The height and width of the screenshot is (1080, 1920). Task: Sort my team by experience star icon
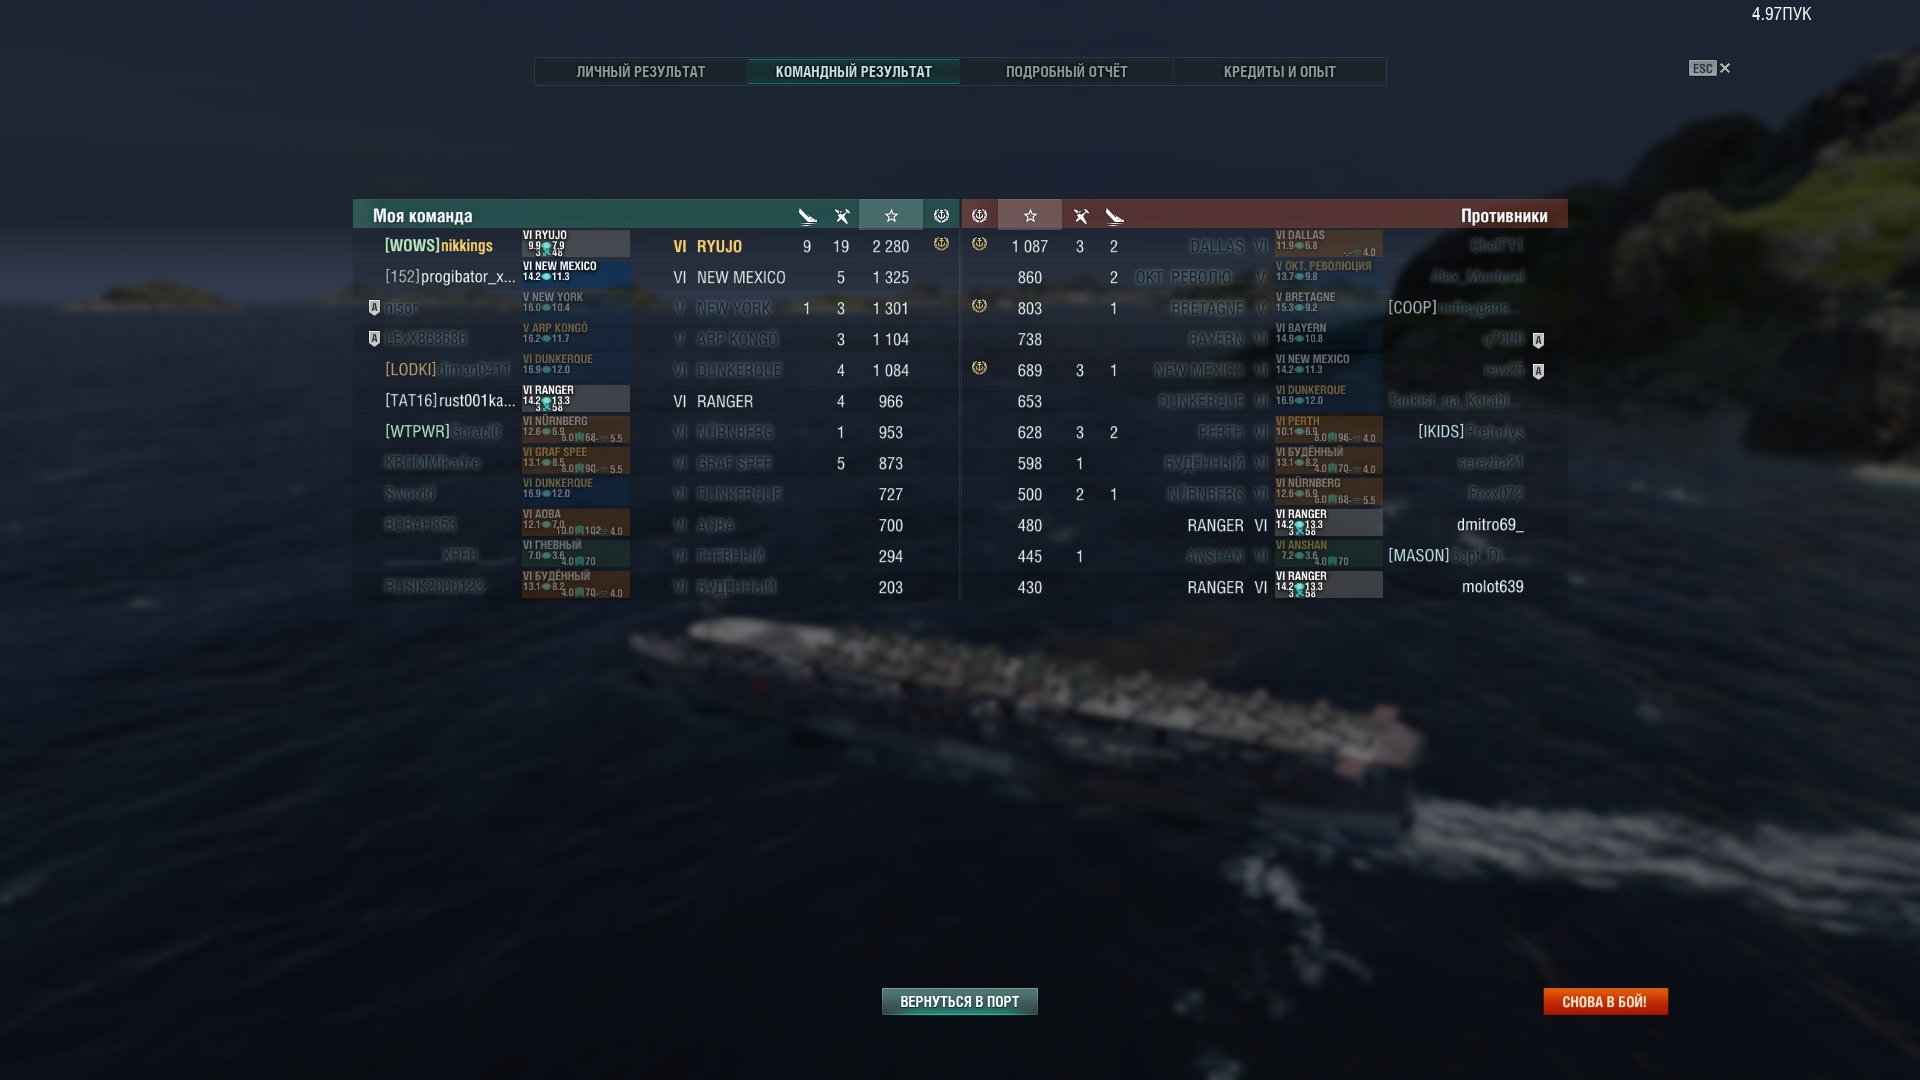point(891,215)
